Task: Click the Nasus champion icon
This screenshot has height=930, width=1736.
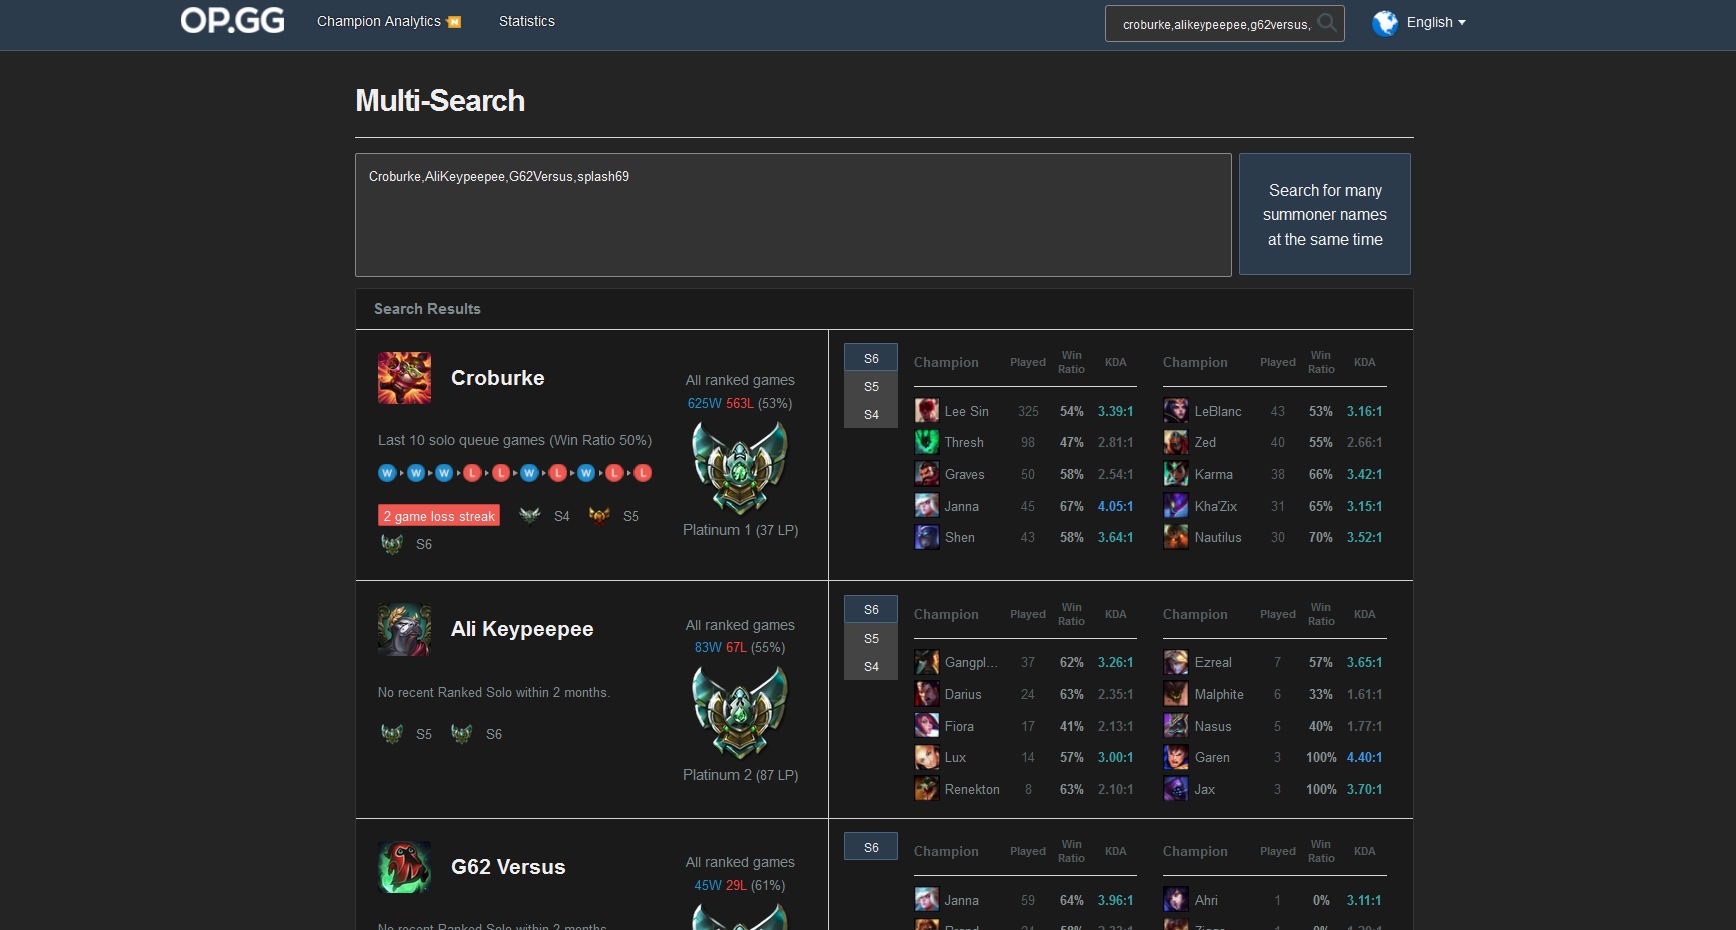Action: 1176,726
